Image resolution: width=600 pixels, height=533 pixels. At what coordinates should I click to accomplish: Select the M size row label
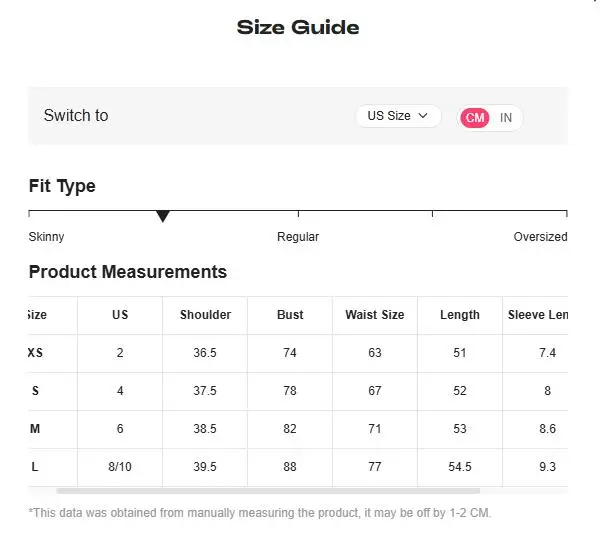pyautogui.click(x=35, y=429)
